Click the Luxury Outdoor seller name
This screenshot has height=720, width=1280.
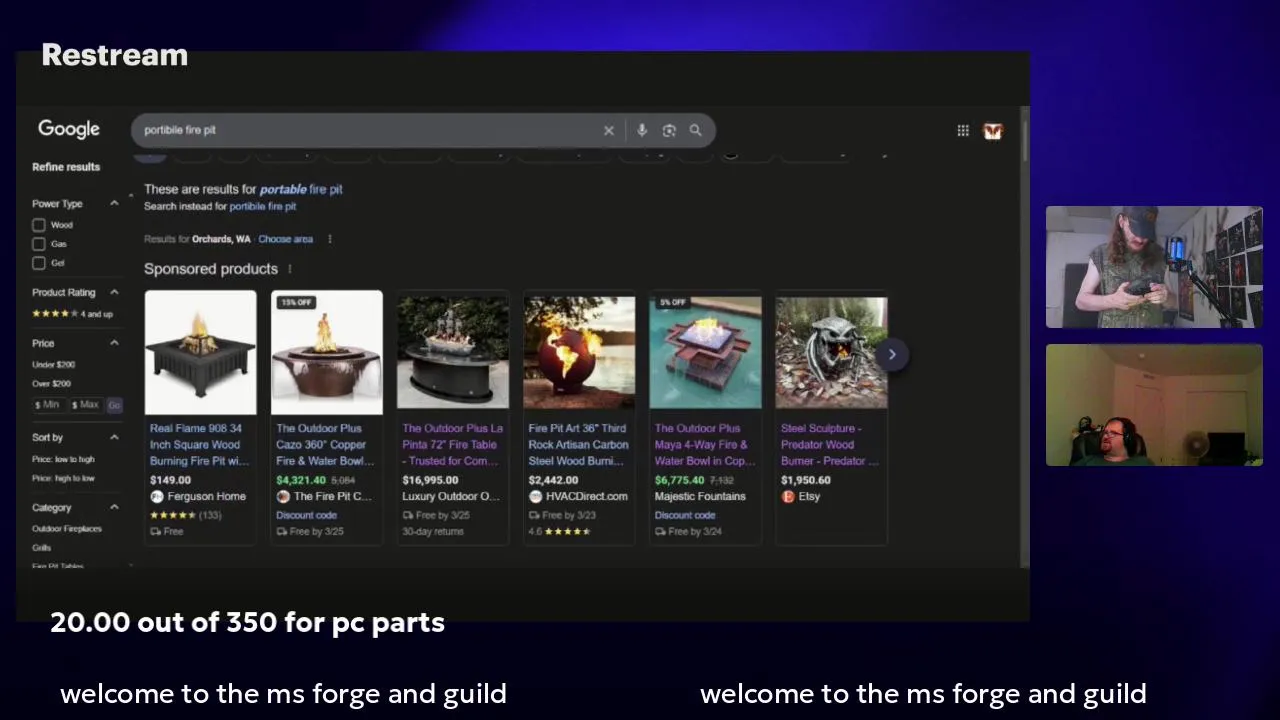coord(451,497)
